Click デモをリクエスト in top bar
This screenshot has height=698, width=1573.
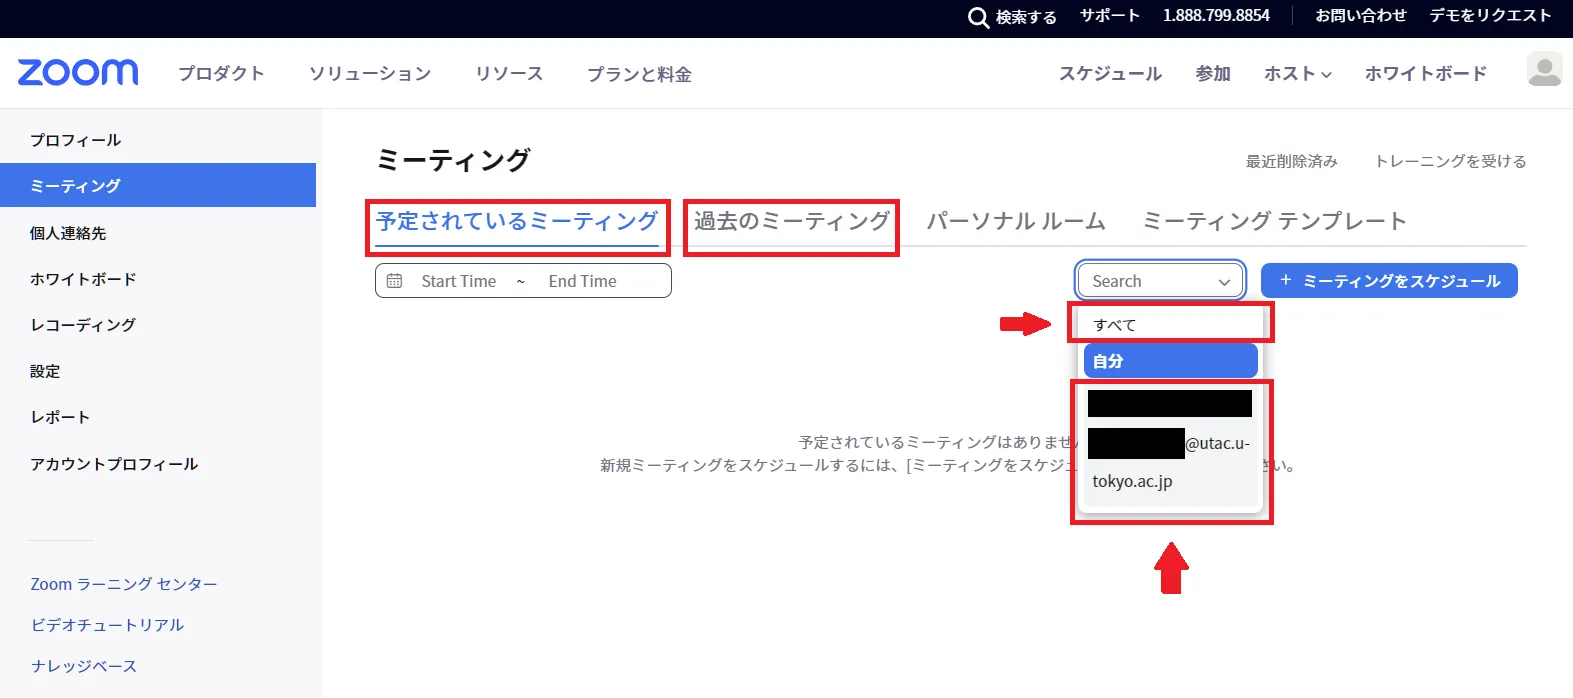coord(1490,16)
